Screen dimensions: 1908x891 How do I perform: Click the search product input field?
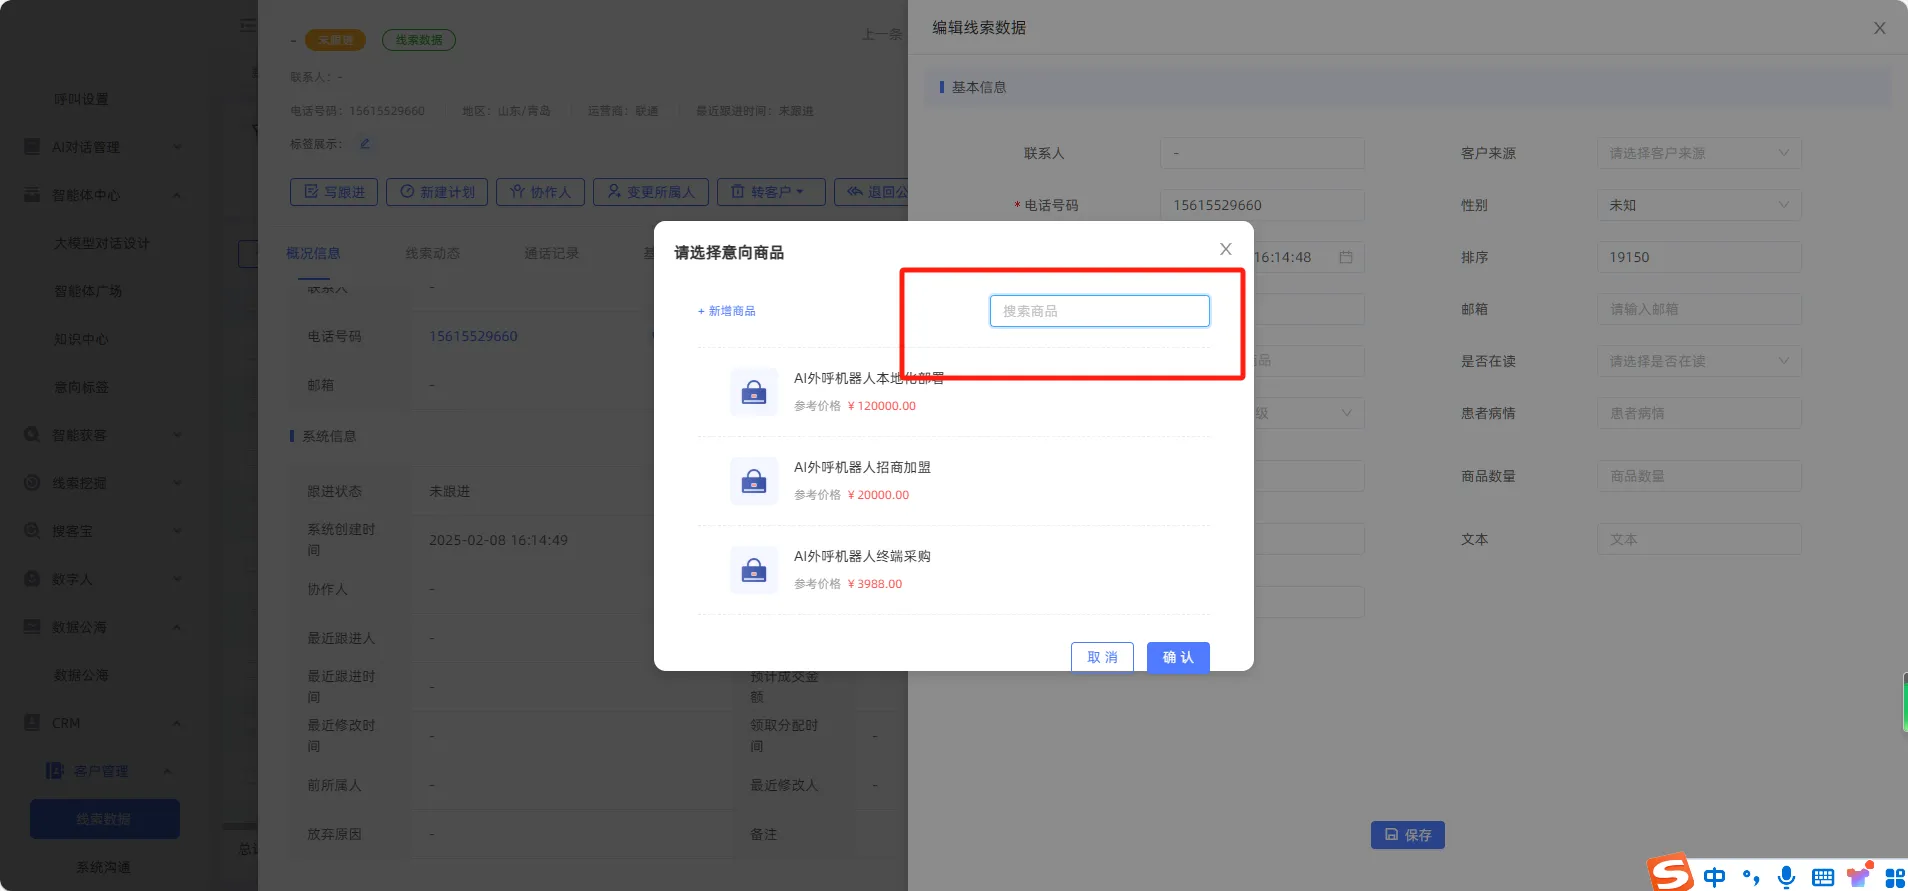tap(1099, 311)
